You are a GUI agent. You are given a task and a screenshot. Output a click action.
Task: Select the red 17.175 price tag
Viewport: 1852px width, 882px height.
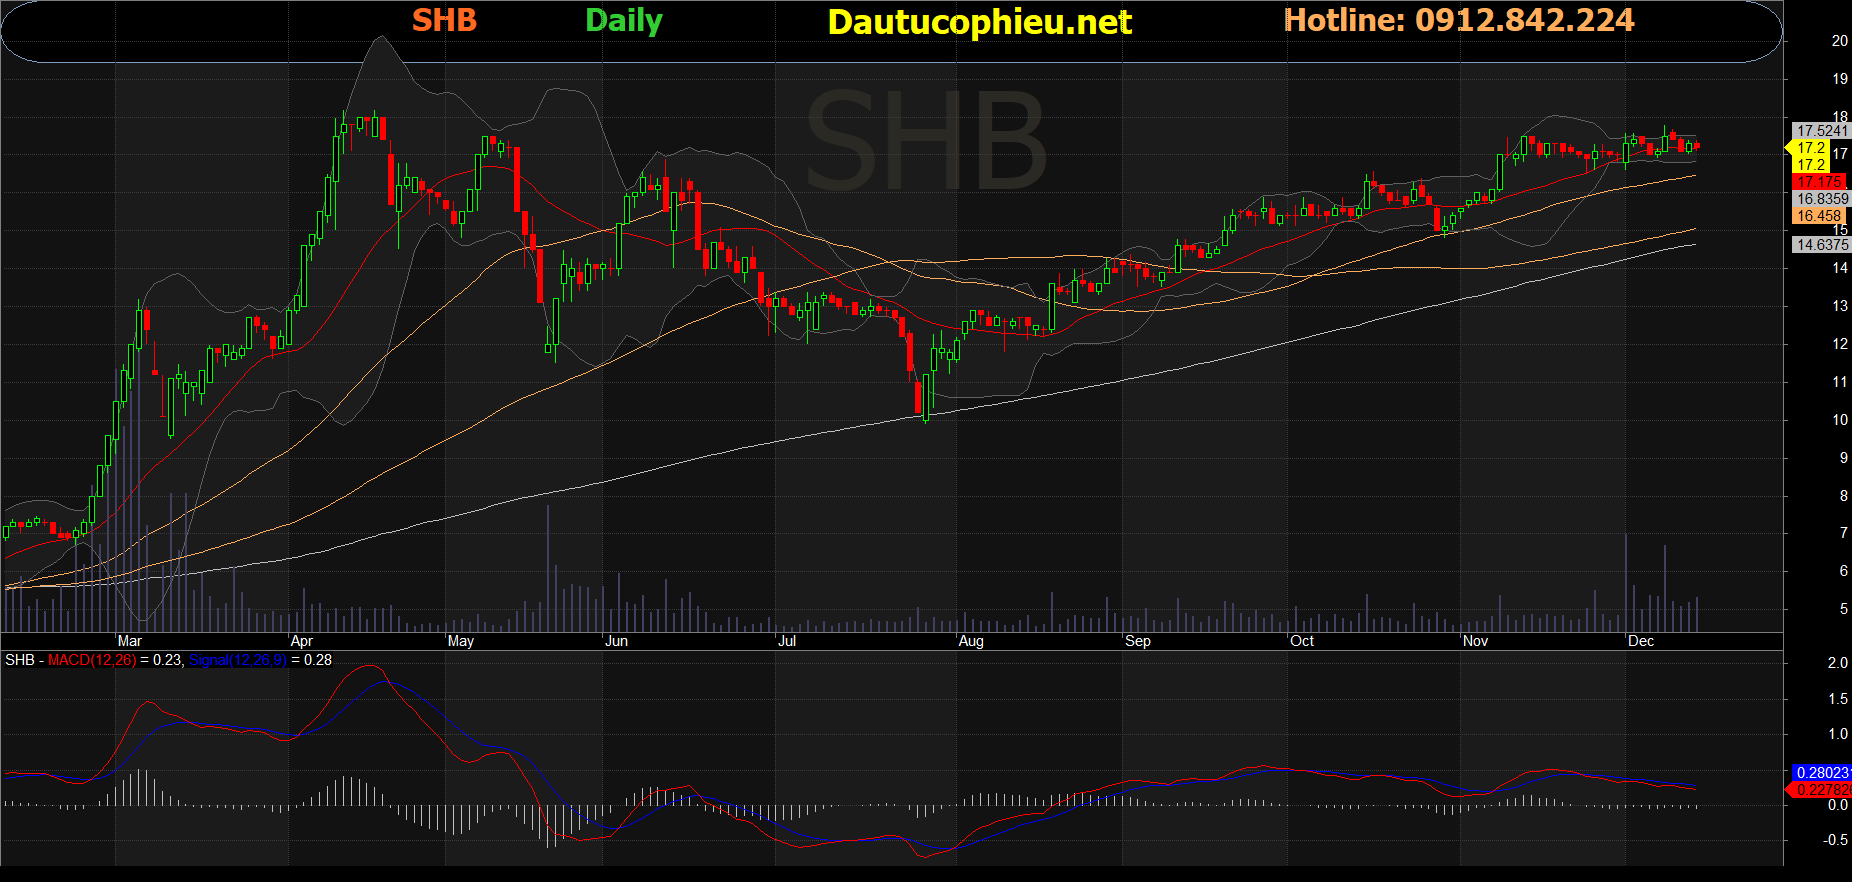(1819, 182)
